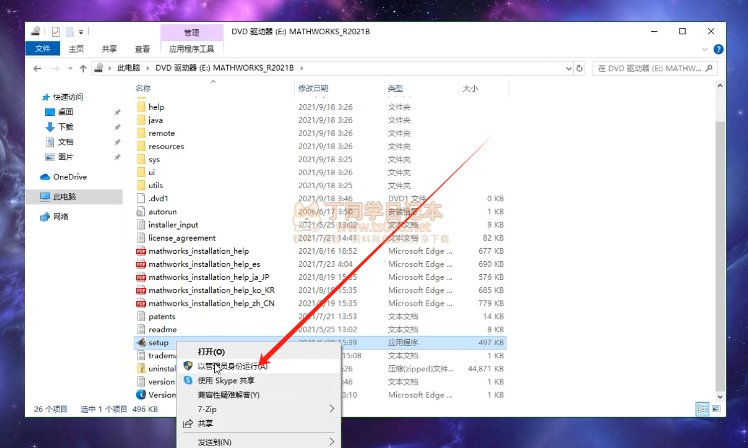Open 下载 in the navigation pane

pos(66,126)
